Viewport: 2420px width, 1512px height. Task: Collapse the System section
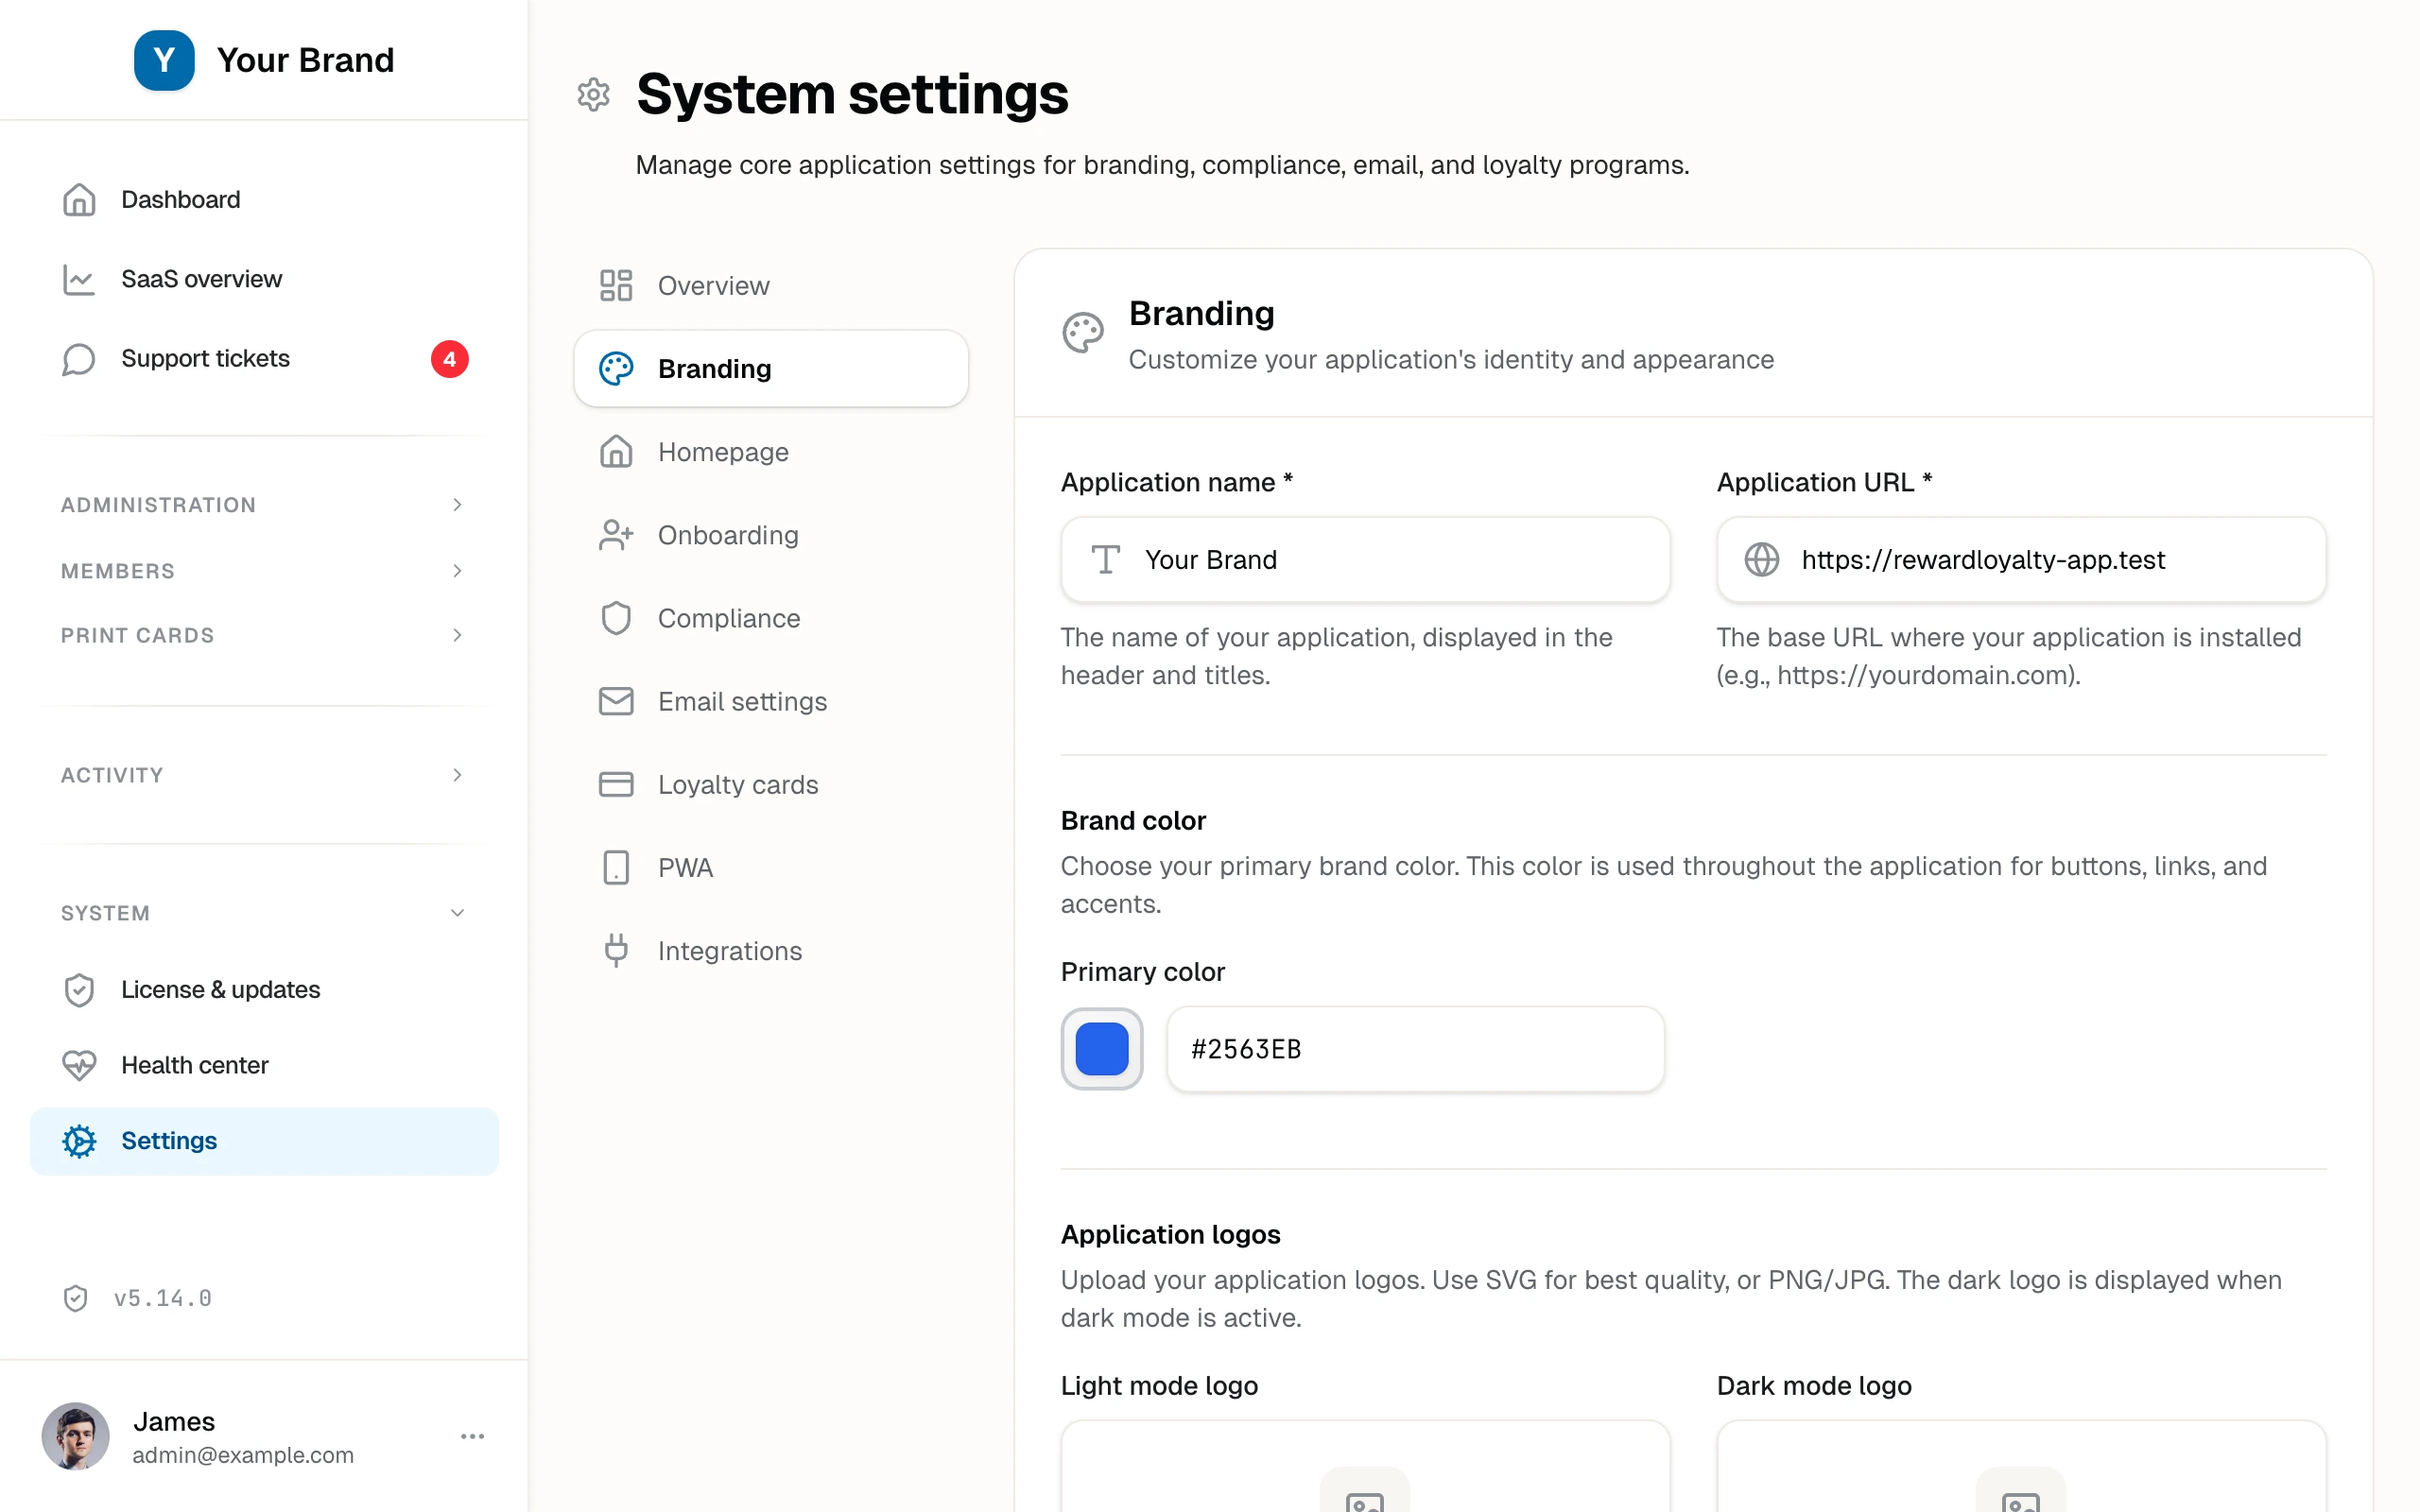click(264, 913)
